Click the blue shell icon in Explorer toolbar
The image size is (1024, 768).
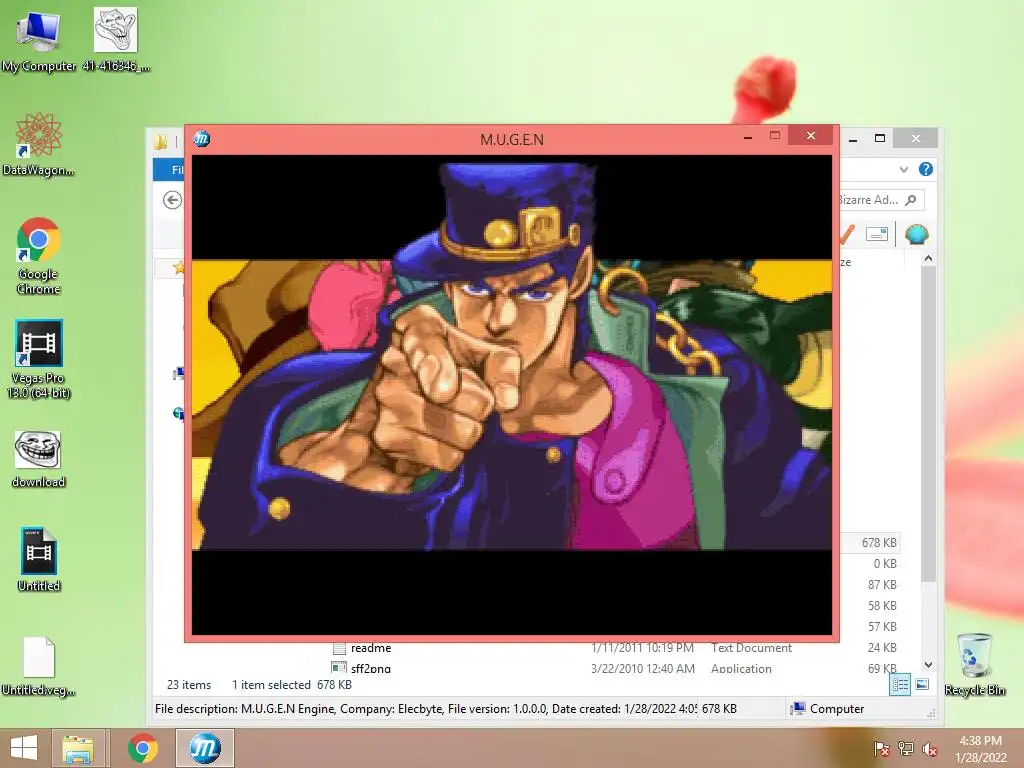(x=917, y=234)
